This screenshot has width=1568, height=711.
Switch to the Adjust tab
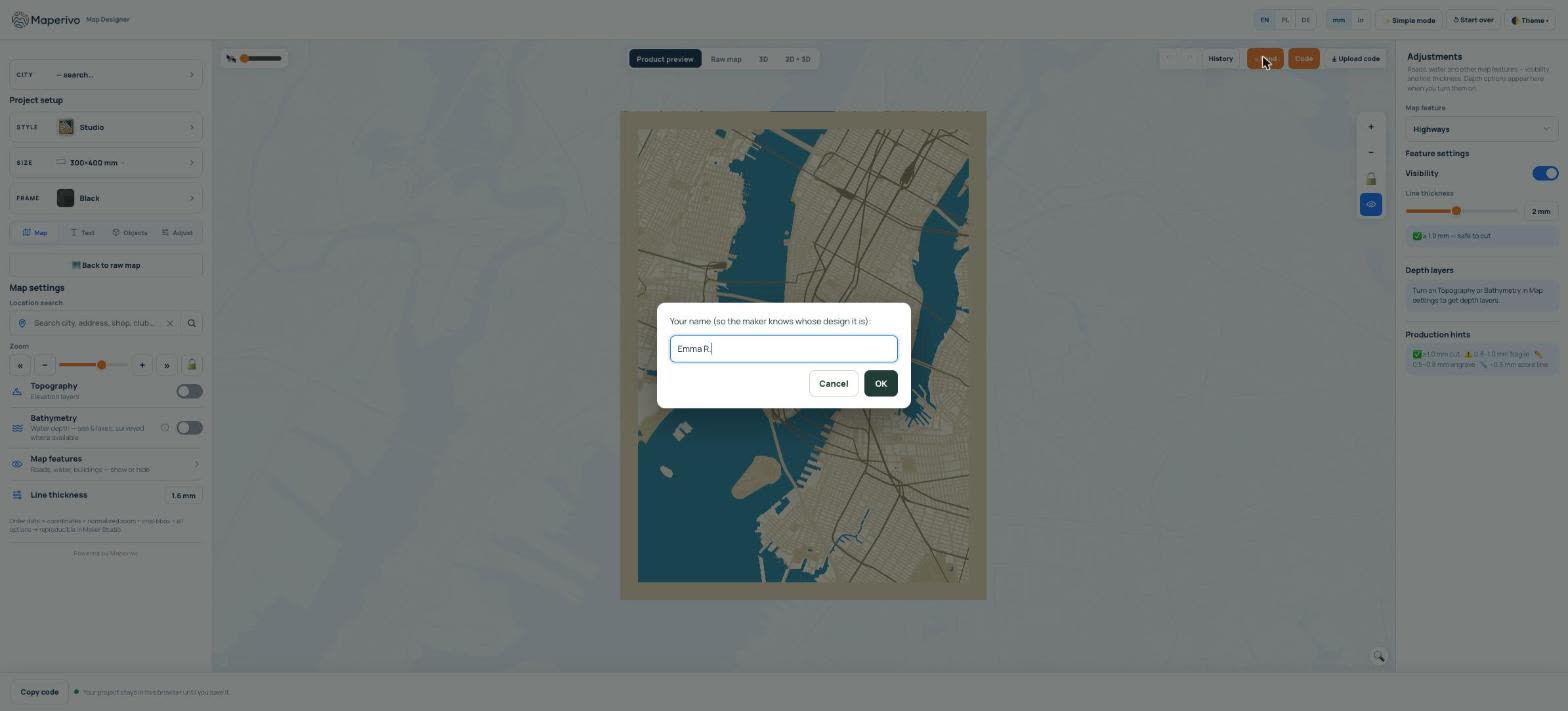[x=177, y=233]
